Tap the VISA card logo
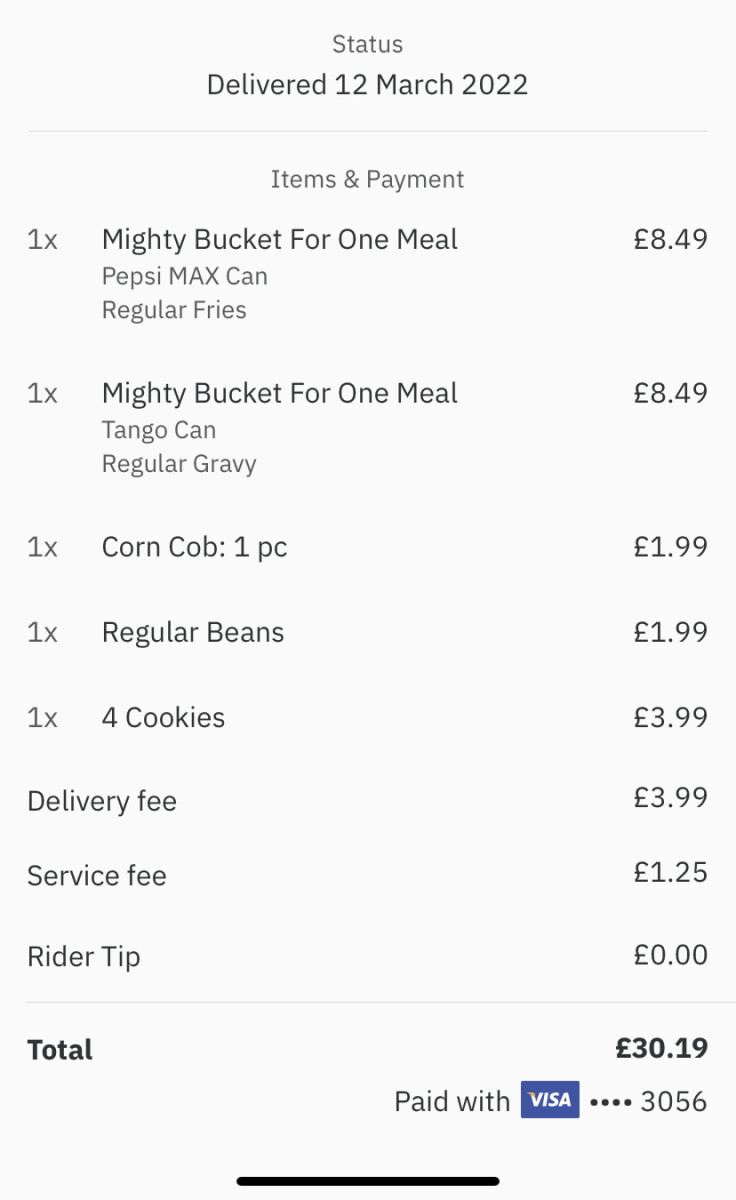The width and height of the screenshot is (736, 1200). coord(549,1100)
